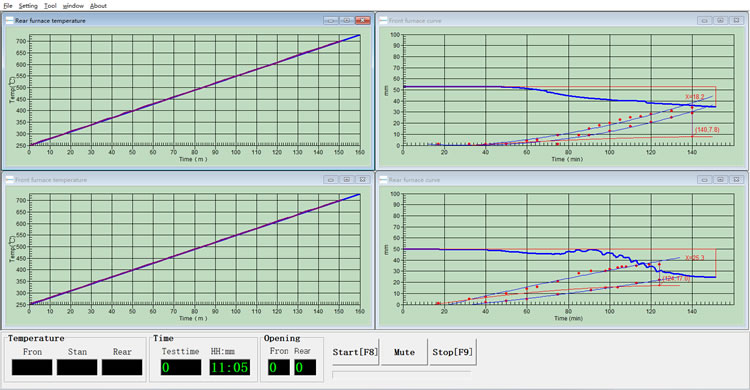The height and width of the screenshot is (390, 750).
Task: Open the About menu
Action: point(98,6)
